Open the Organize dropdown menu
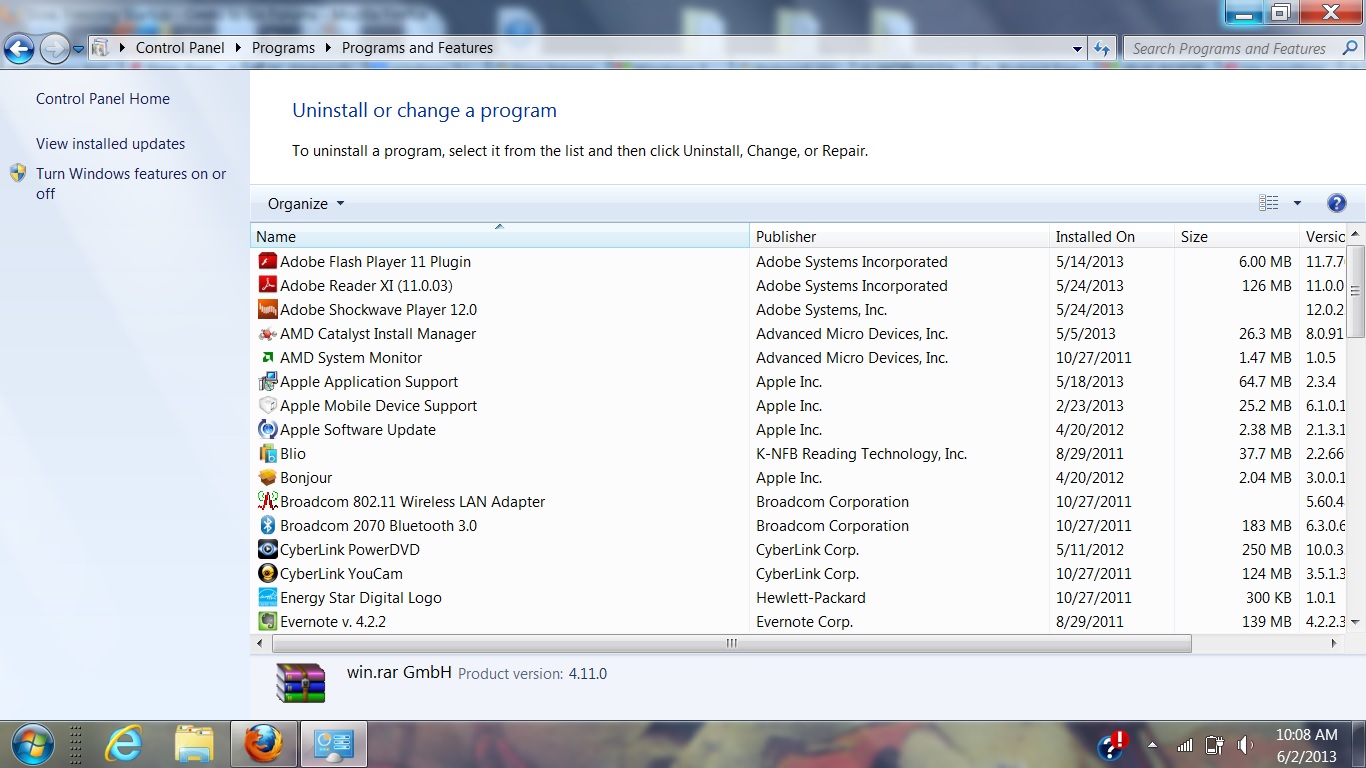This screenshot has width=1366, height=768. pos(306,203)
